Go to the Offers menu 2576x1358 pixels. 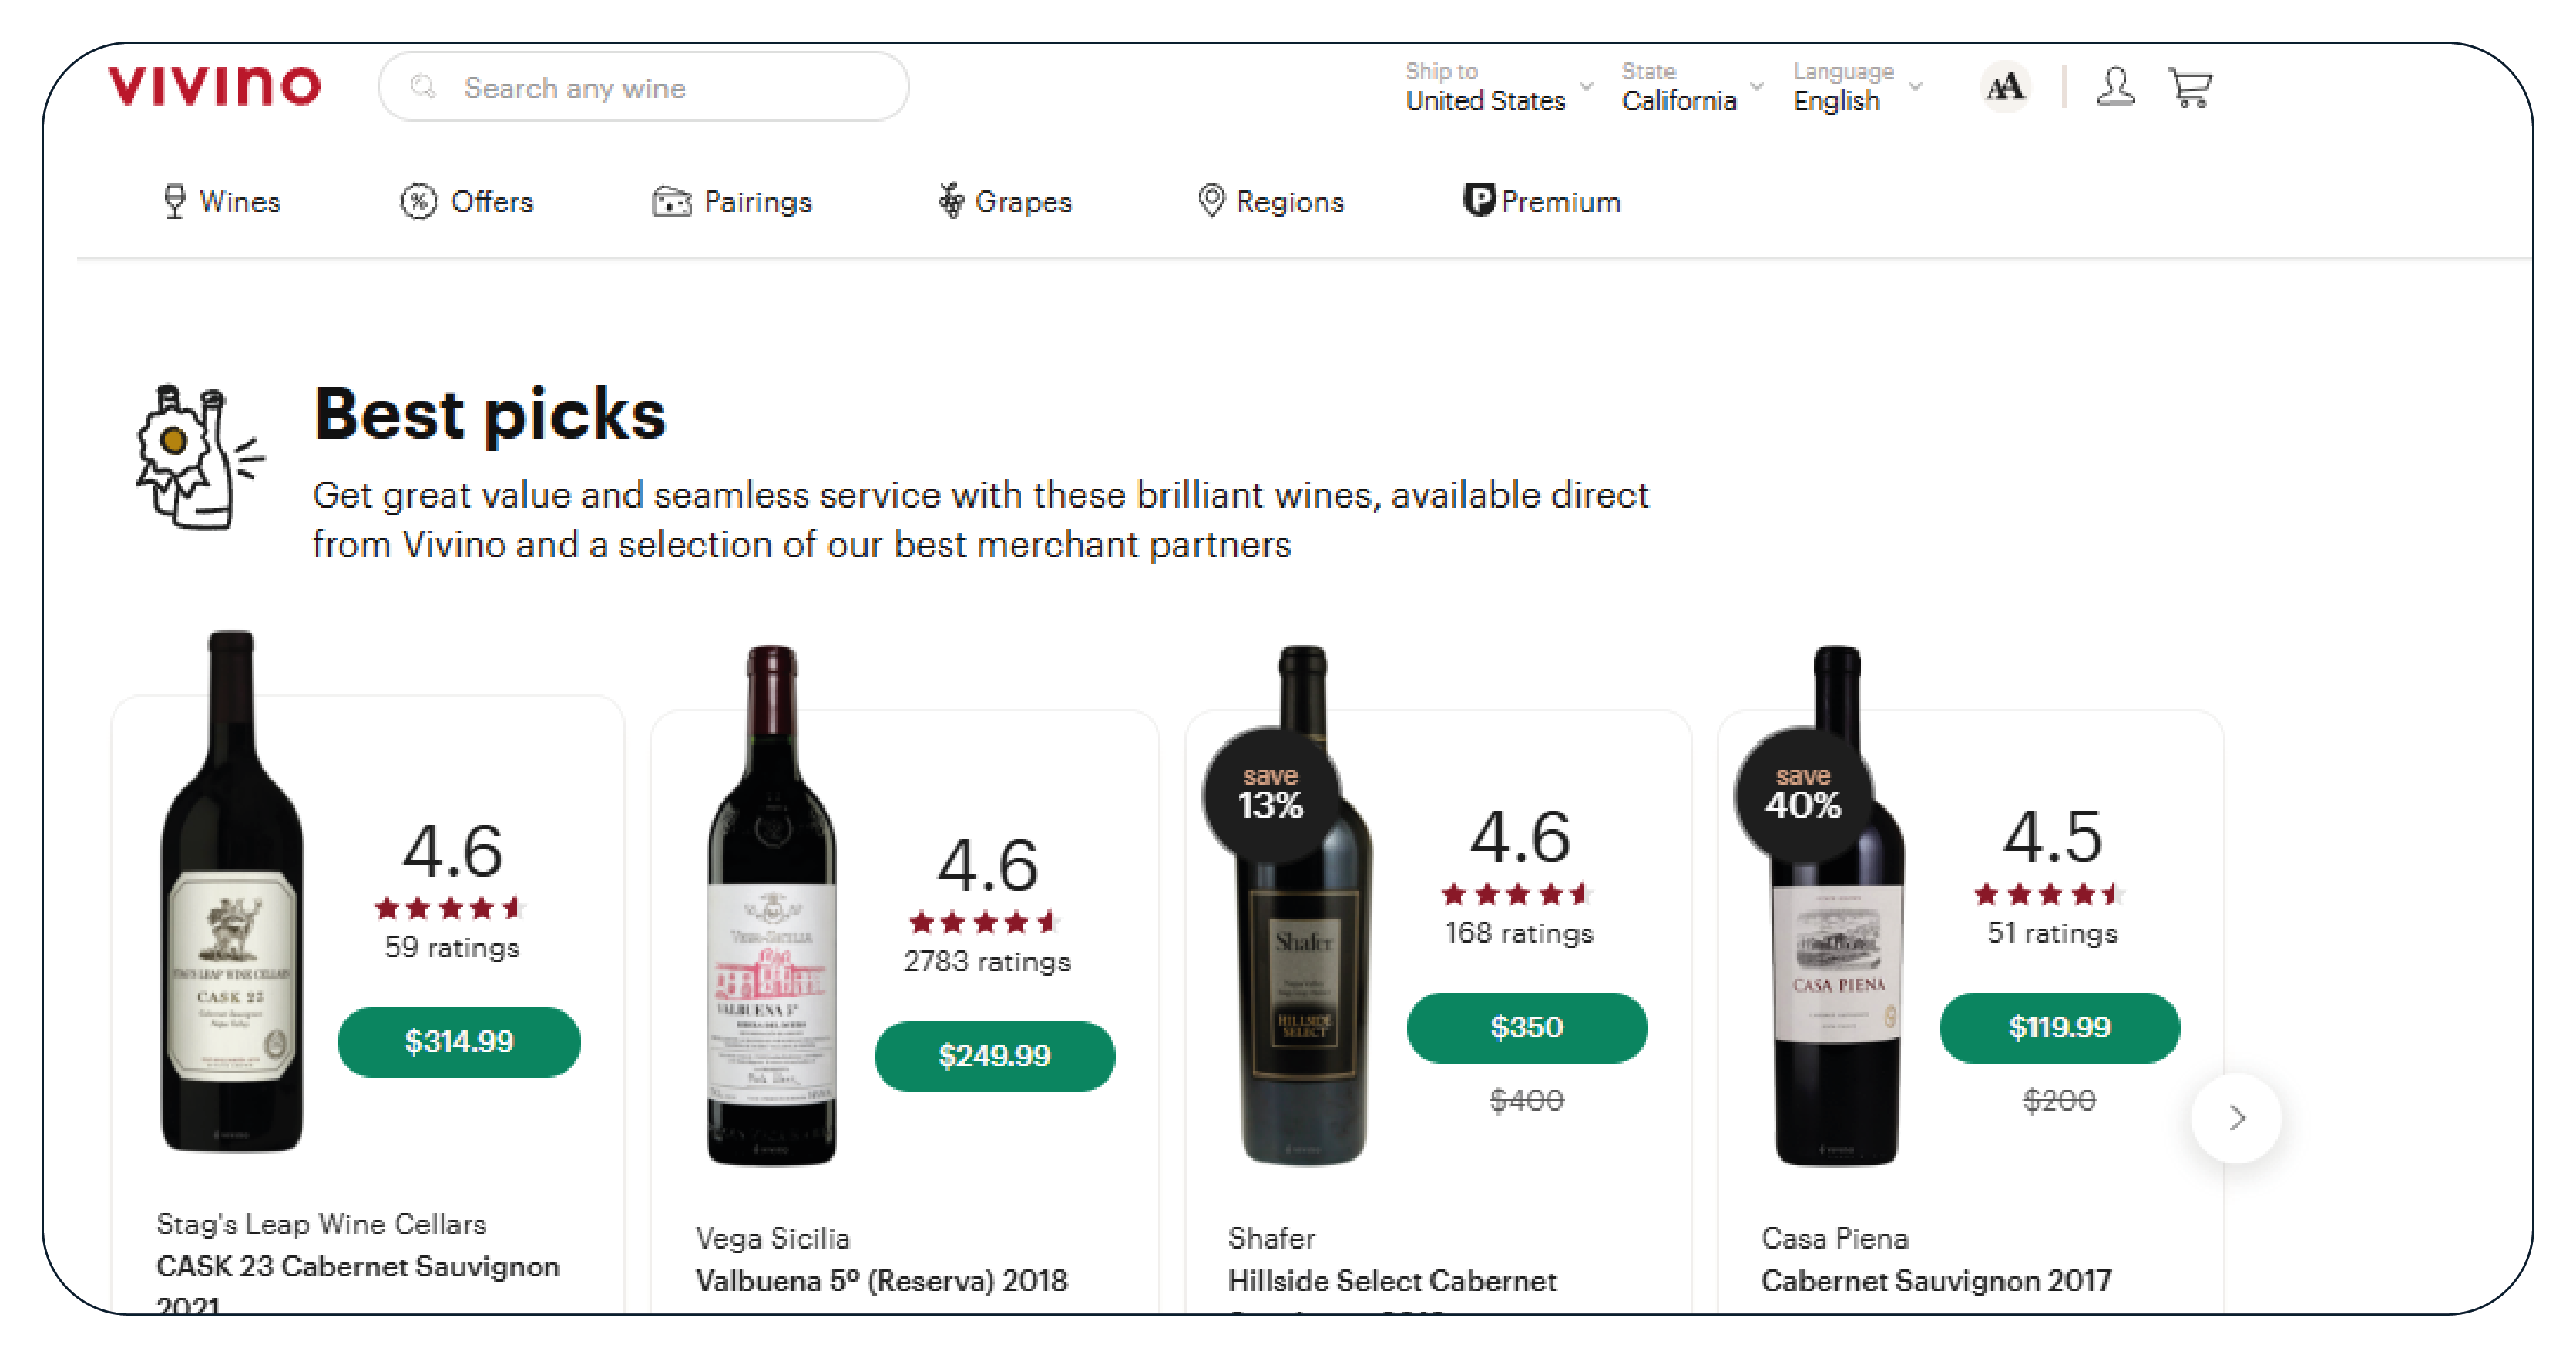[x=467, y=201]
